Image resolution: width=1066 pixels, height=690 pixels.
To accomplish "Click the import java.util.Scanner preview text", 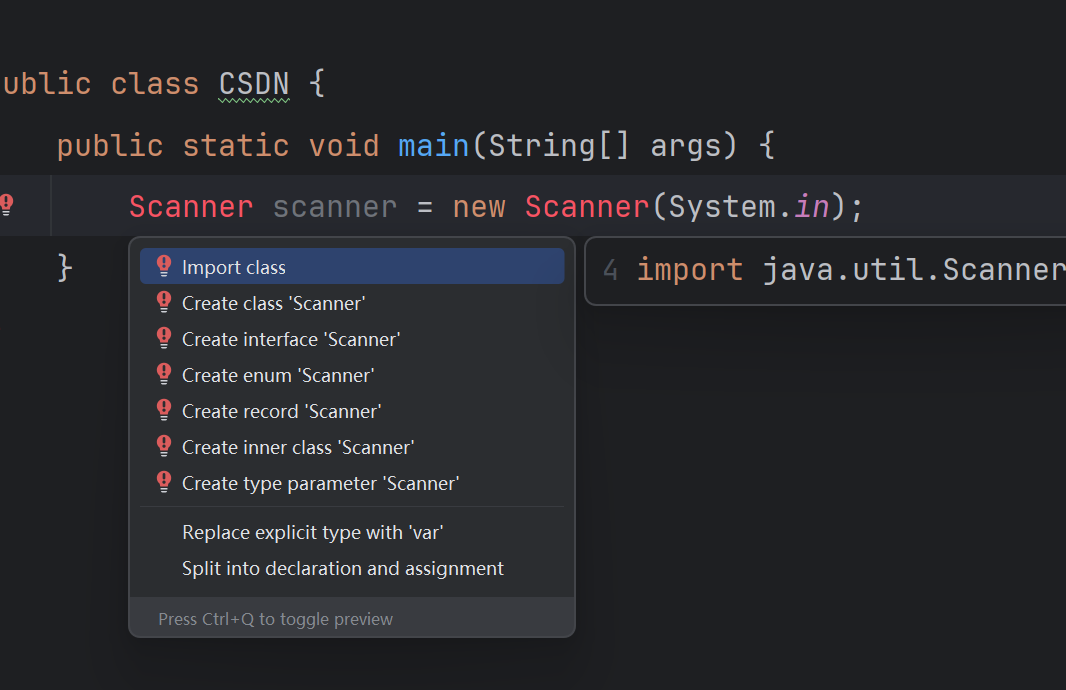I will (x=851, y=270).
